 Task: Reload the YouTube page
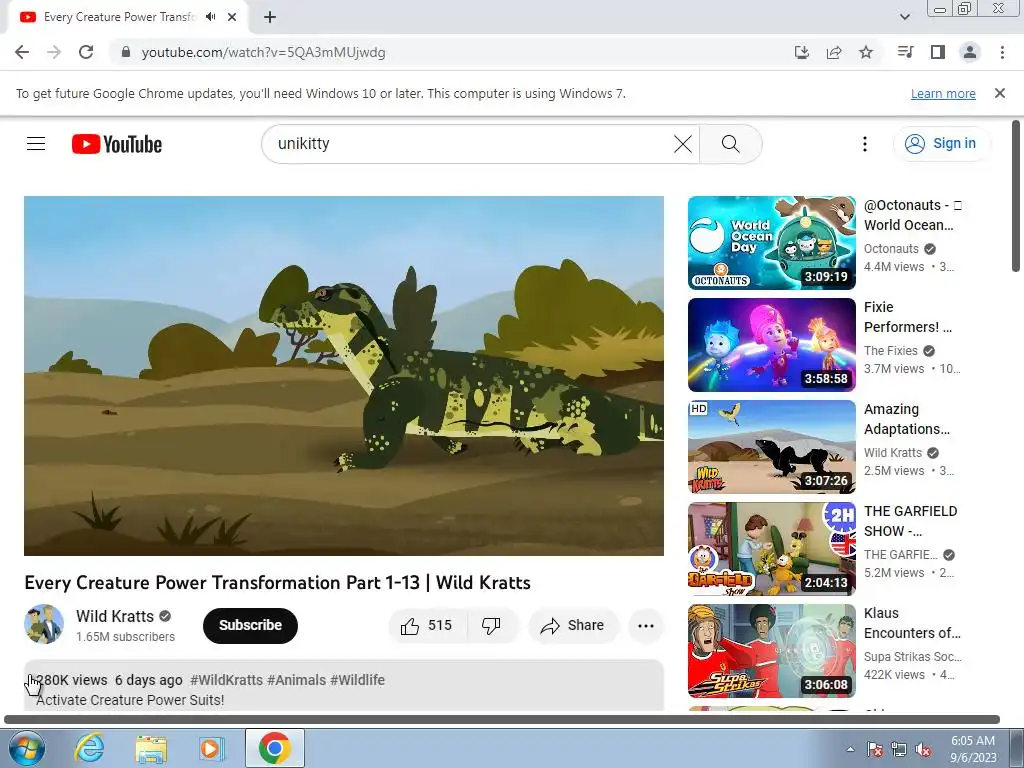point(86,52)
